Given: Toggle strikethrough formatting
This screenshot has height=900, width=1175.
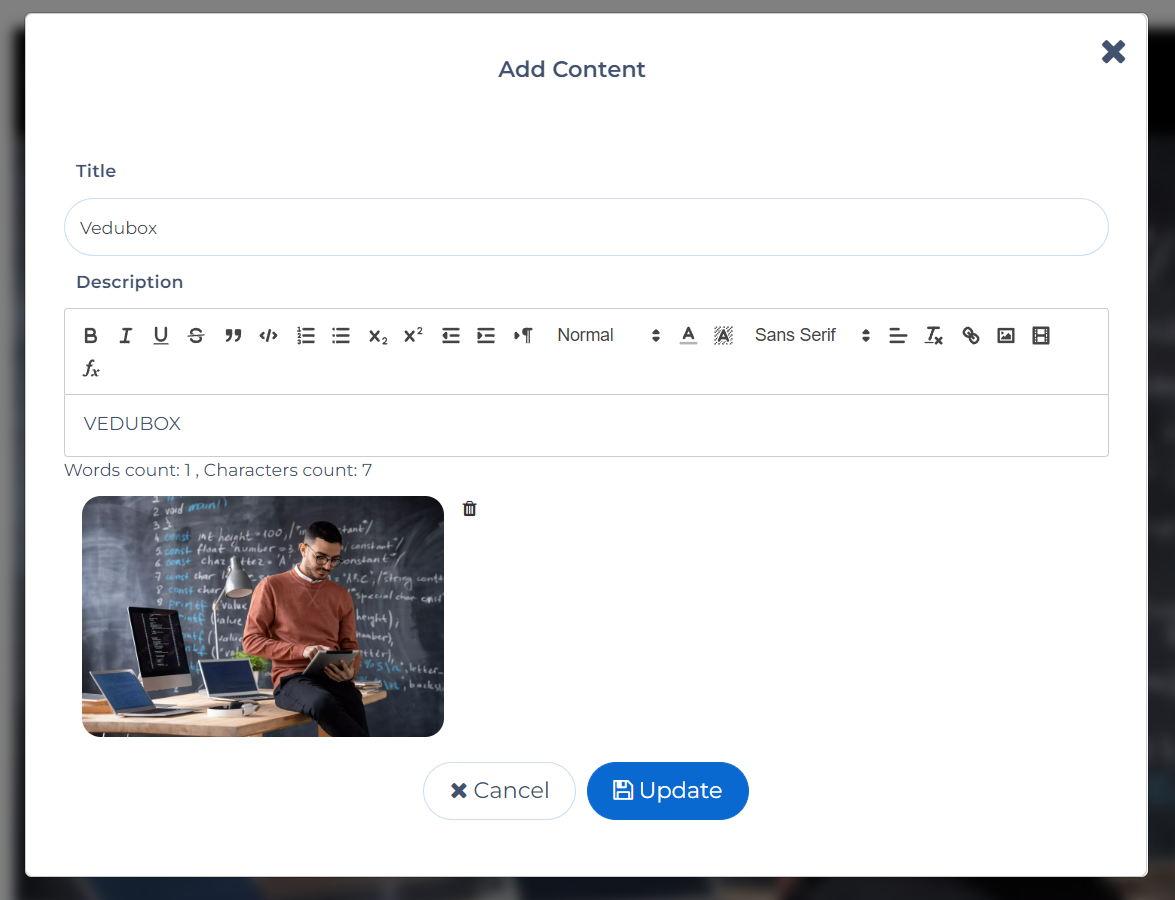Looking at the screenshot, I should 196,336.
